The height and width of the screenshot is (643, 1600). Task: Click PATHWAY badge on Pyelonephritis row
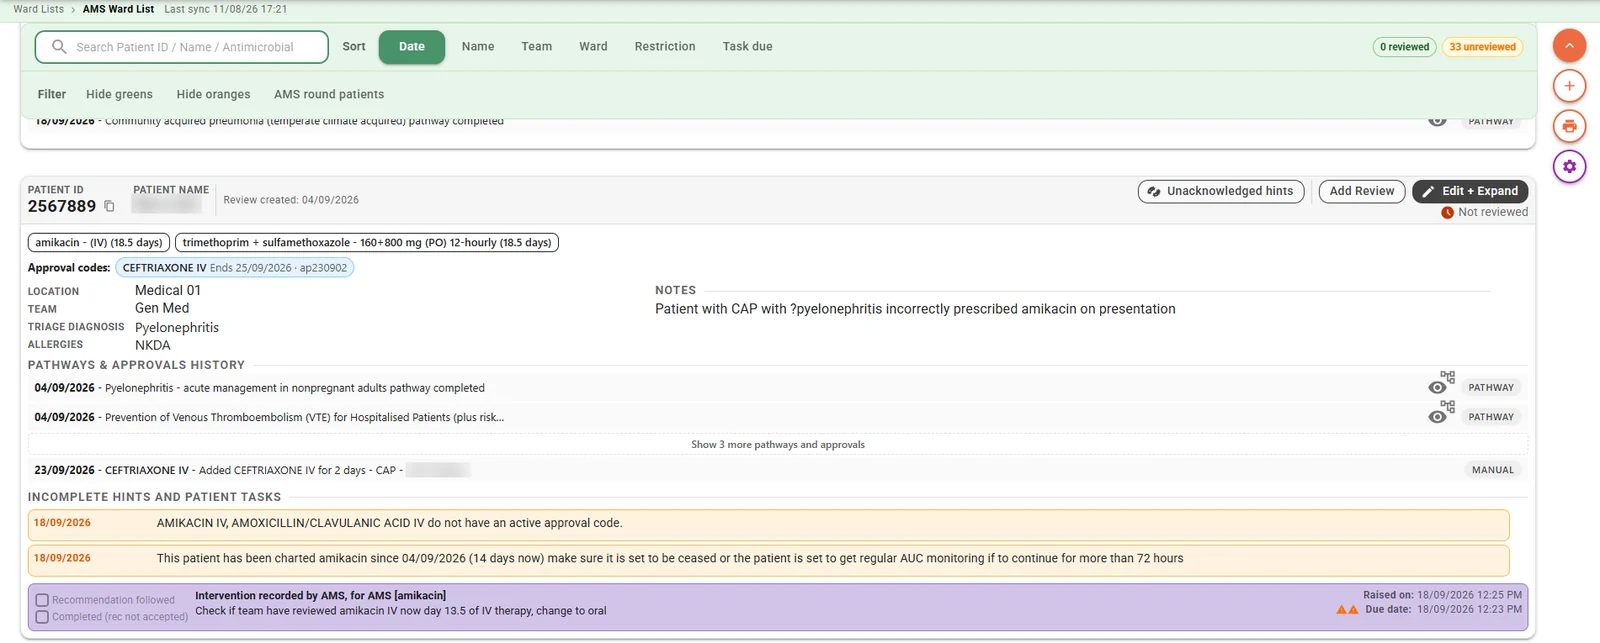(x=1491, y=388)
